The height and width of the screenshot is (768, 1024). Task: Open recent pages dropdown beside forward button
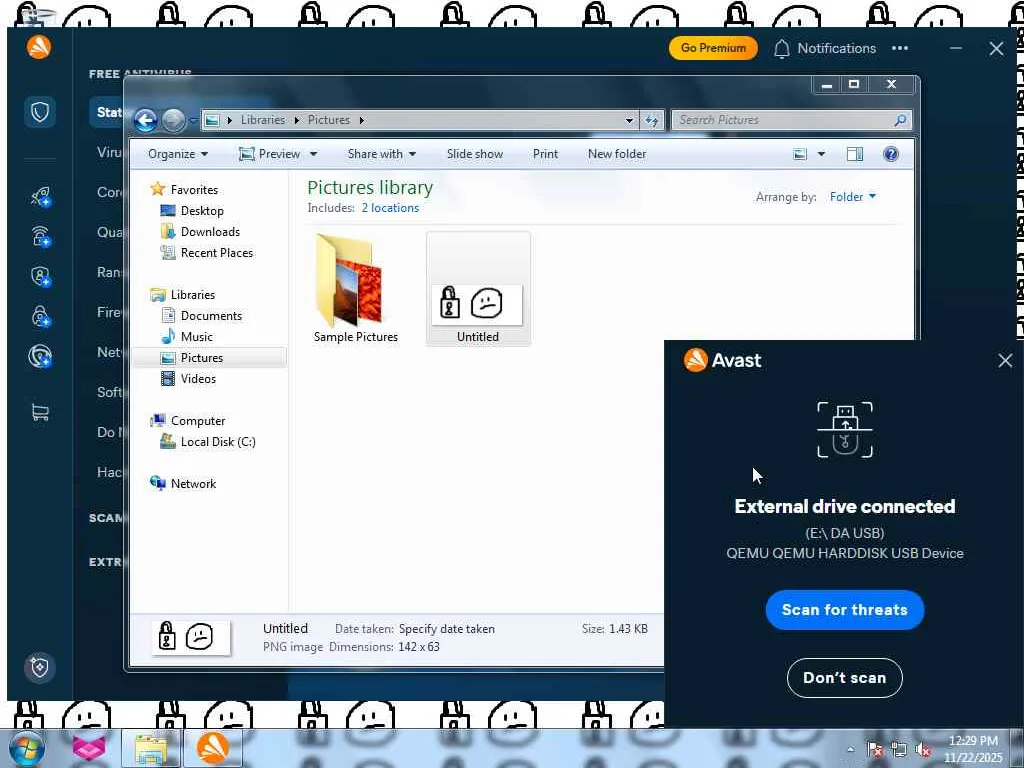193,120
